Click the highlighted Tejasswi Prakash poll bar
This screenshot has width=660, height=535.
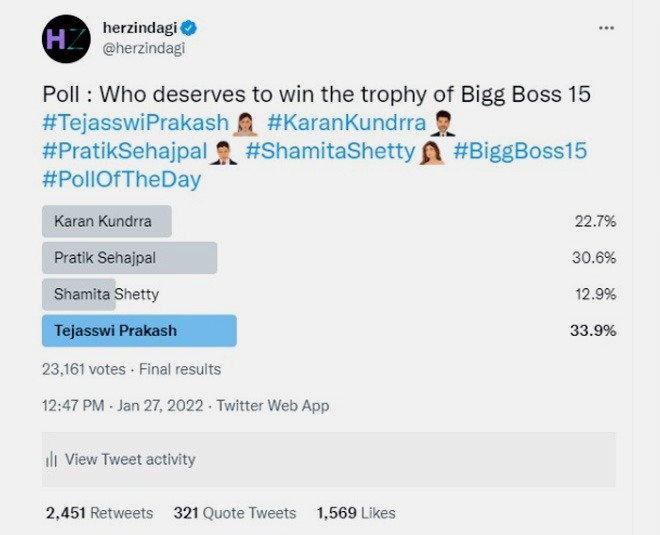tap(139, 331)
